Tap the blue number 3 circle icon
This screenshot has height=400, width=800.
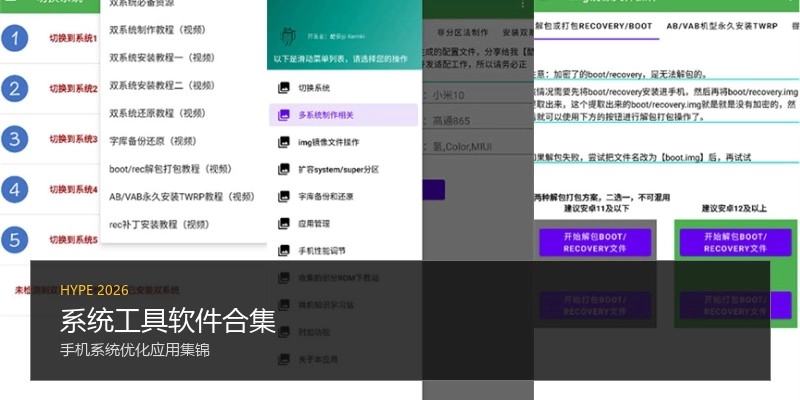(x=14, y=139)
